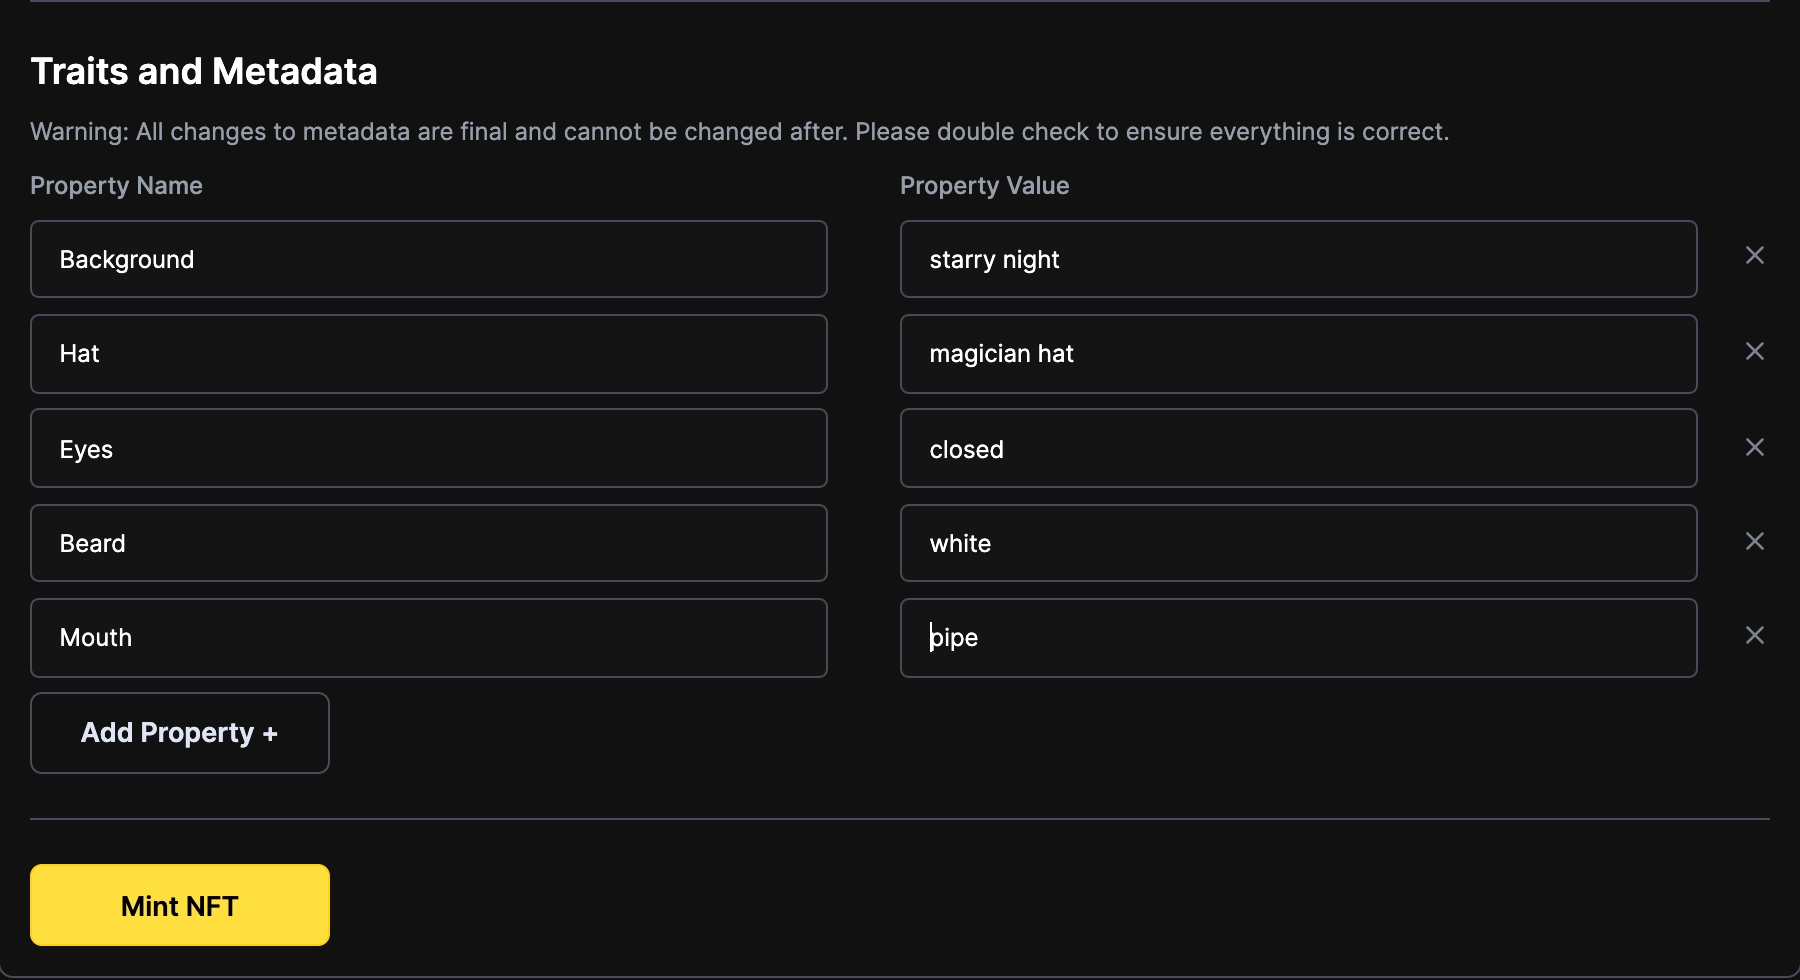Select the Eyes property name input
The height and width of the screenshot is (980, 1800).
(x=429, y=448)
